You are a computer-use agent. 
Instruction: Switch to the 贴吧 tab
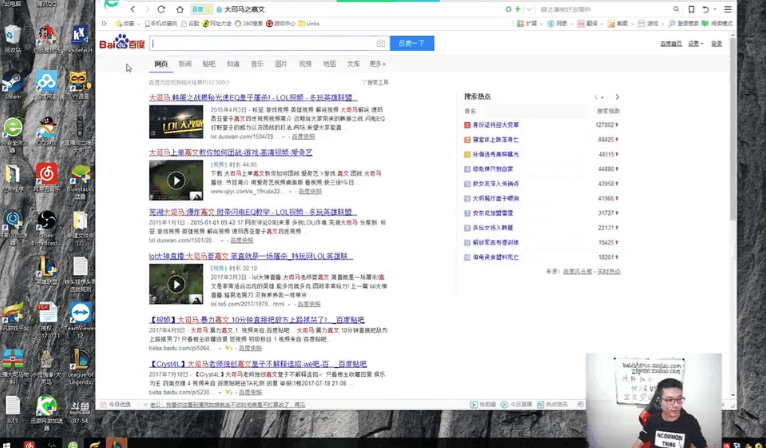(x=209, y=64)
